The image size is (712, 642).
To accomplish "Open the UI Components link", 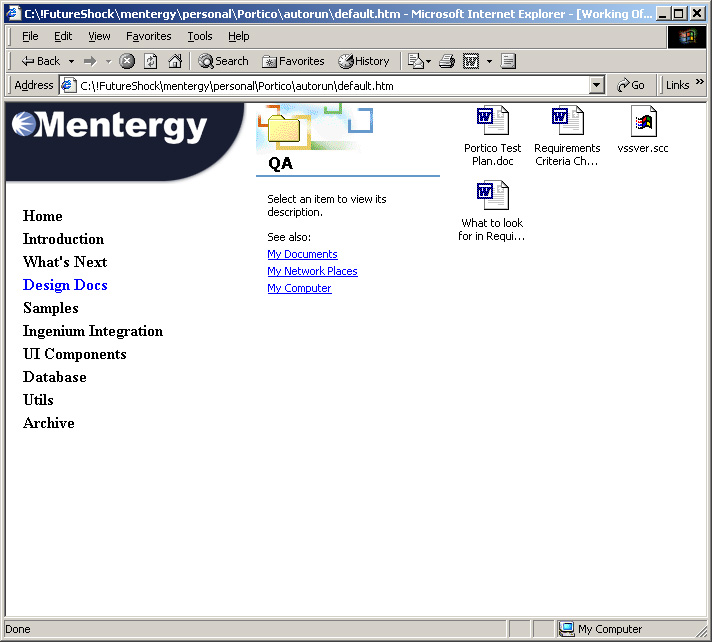I will [74, 354].
